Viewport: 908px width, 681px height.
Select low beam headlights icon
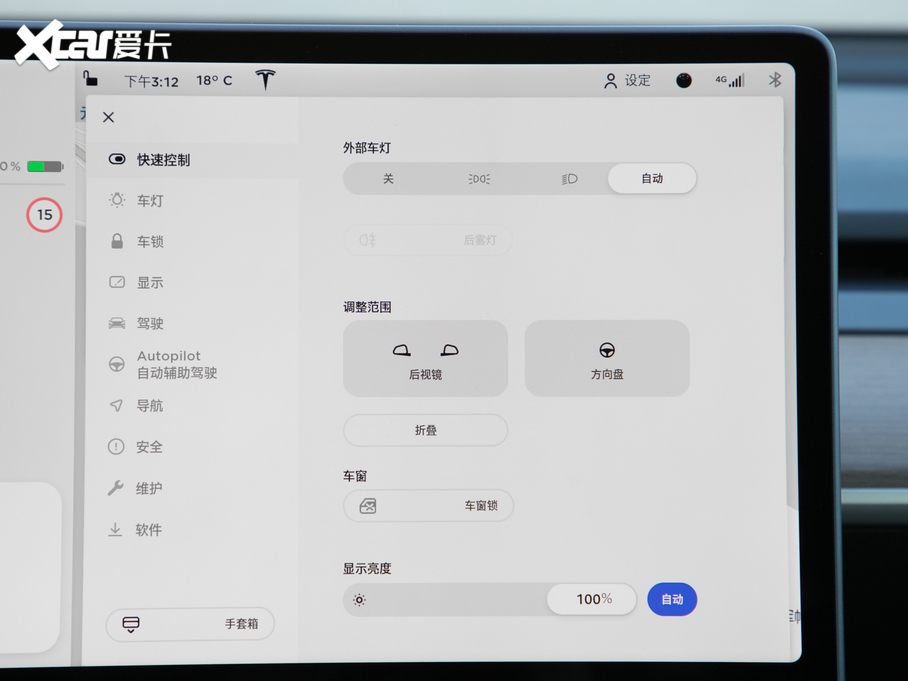tap(569, 179)
